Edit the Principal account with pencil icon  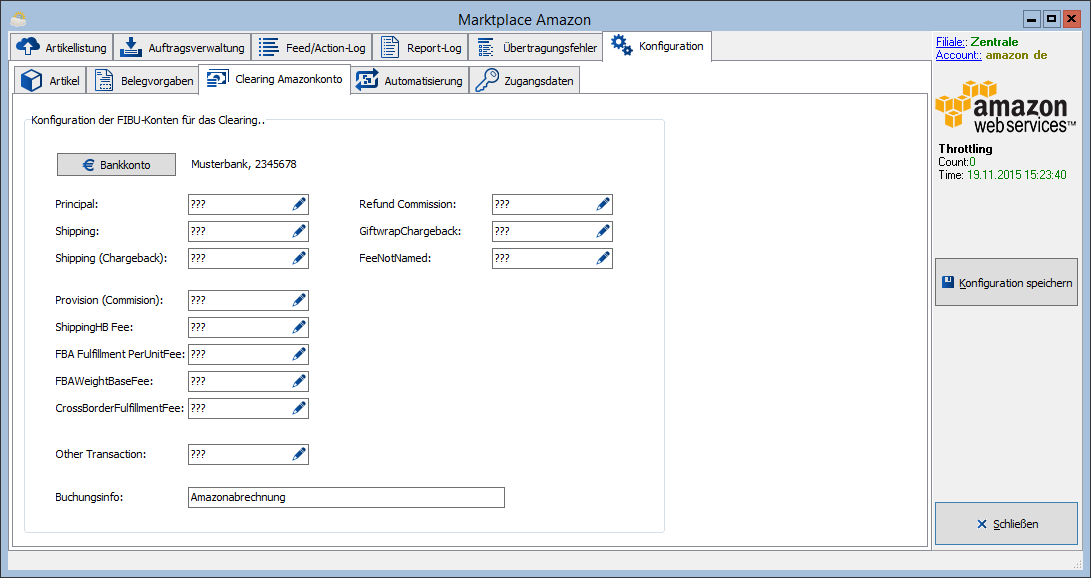coord(299,204)
